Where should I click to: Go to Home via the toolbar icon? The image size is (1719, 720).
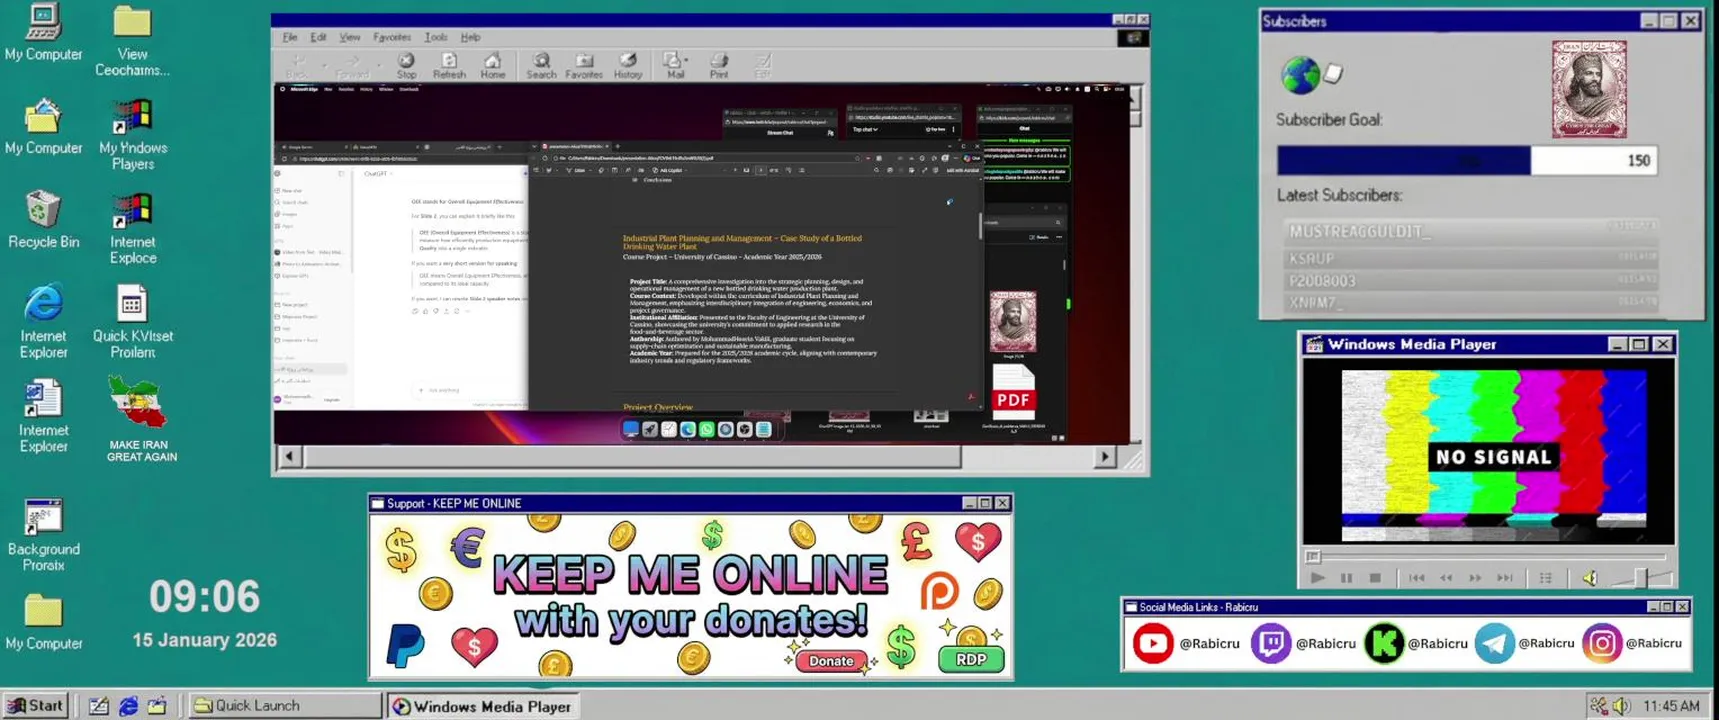click(x=493, y=66)
